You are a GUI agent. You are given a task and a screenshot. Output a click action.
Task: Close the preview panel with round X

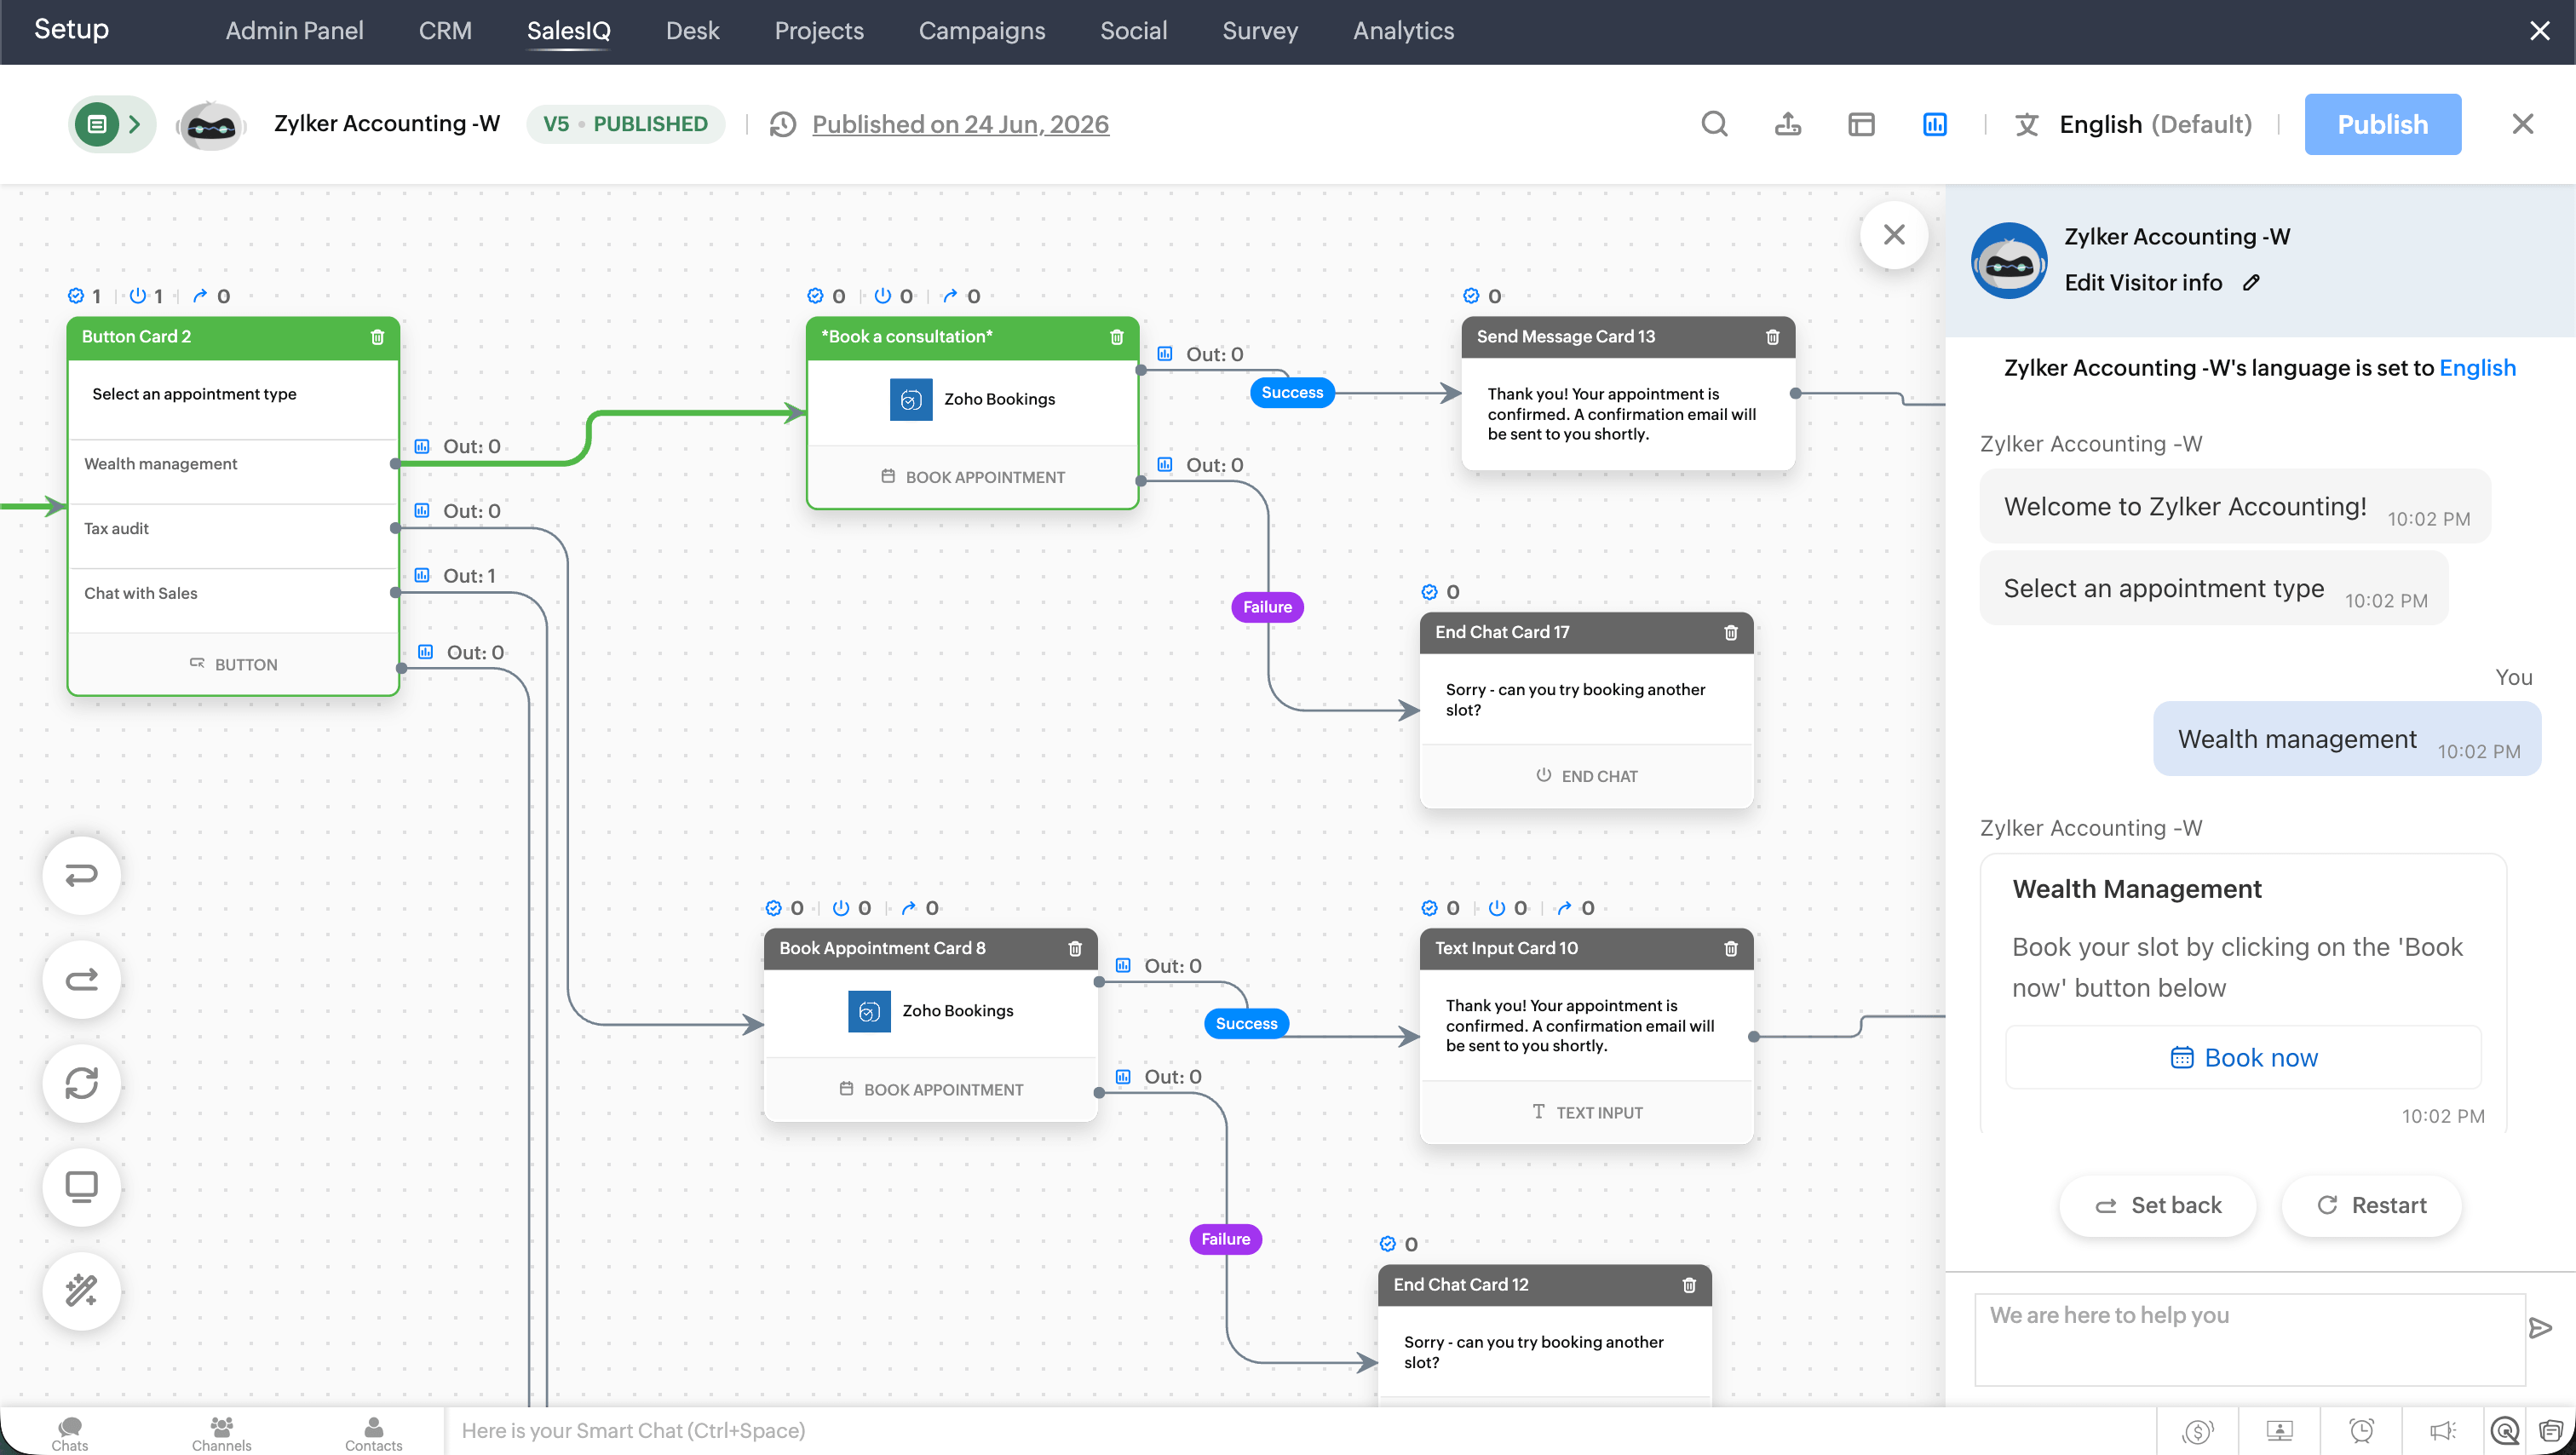pos(1893,235)
